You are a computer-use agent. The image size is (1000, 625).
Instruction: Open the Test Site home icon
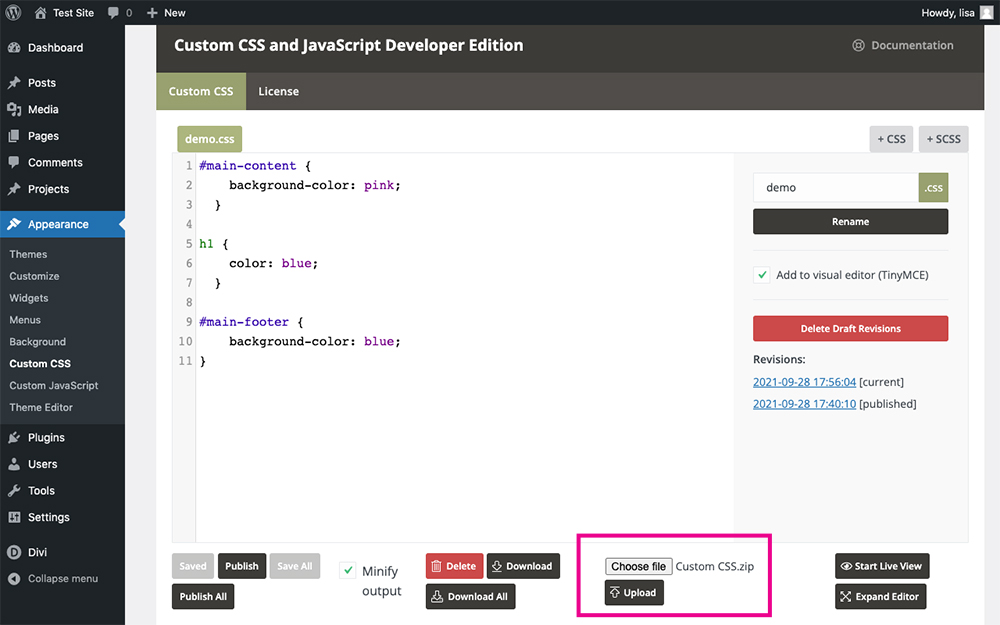pyautogui.click(x=40, y=13)
